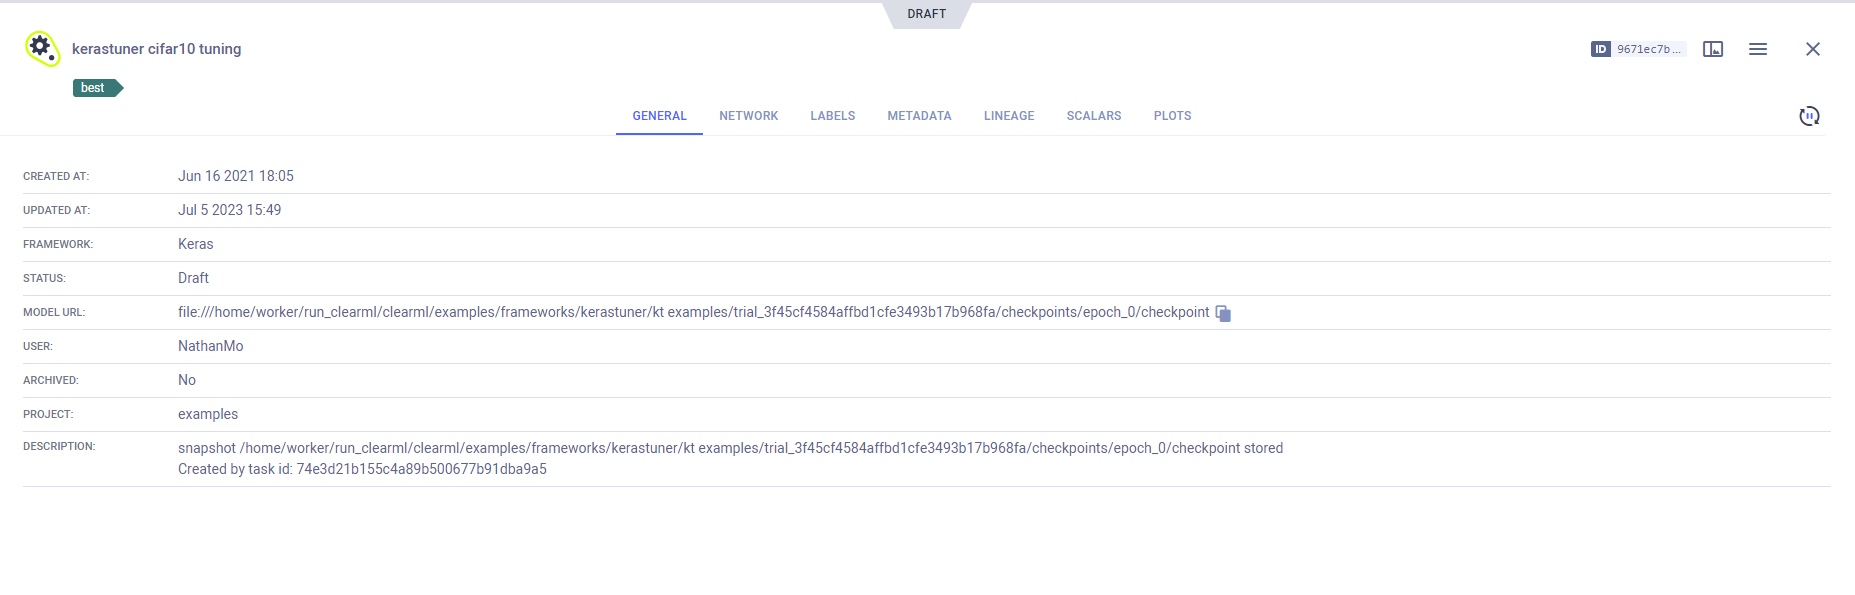Click the model URL file path

tap(693, 312)
